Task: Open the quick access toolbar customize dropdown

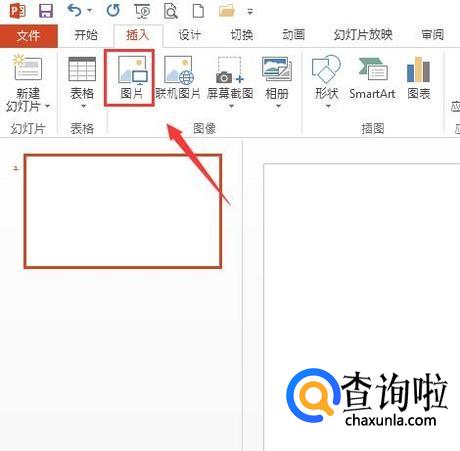Action: [250, 12]
